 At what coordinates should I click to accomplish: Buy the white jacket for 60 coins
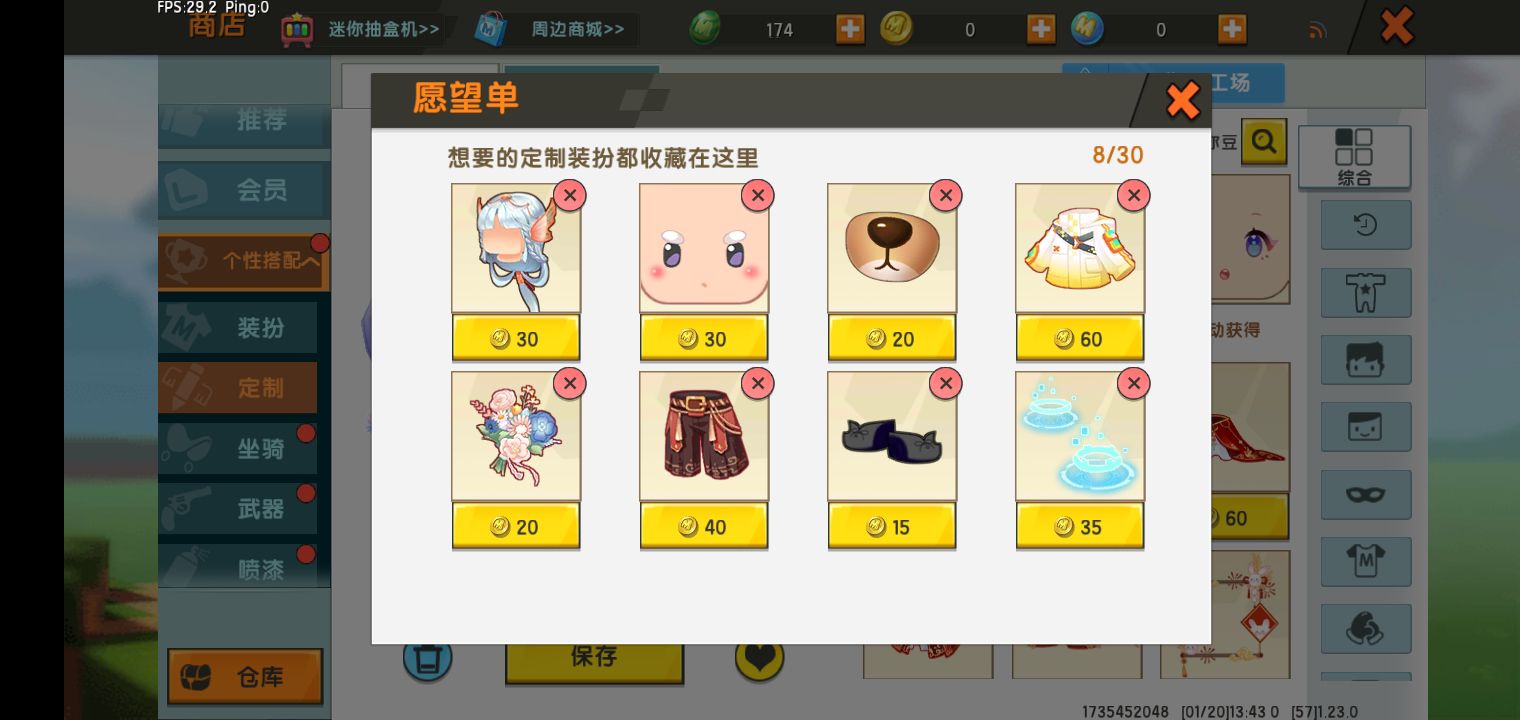click(1080, 339)
